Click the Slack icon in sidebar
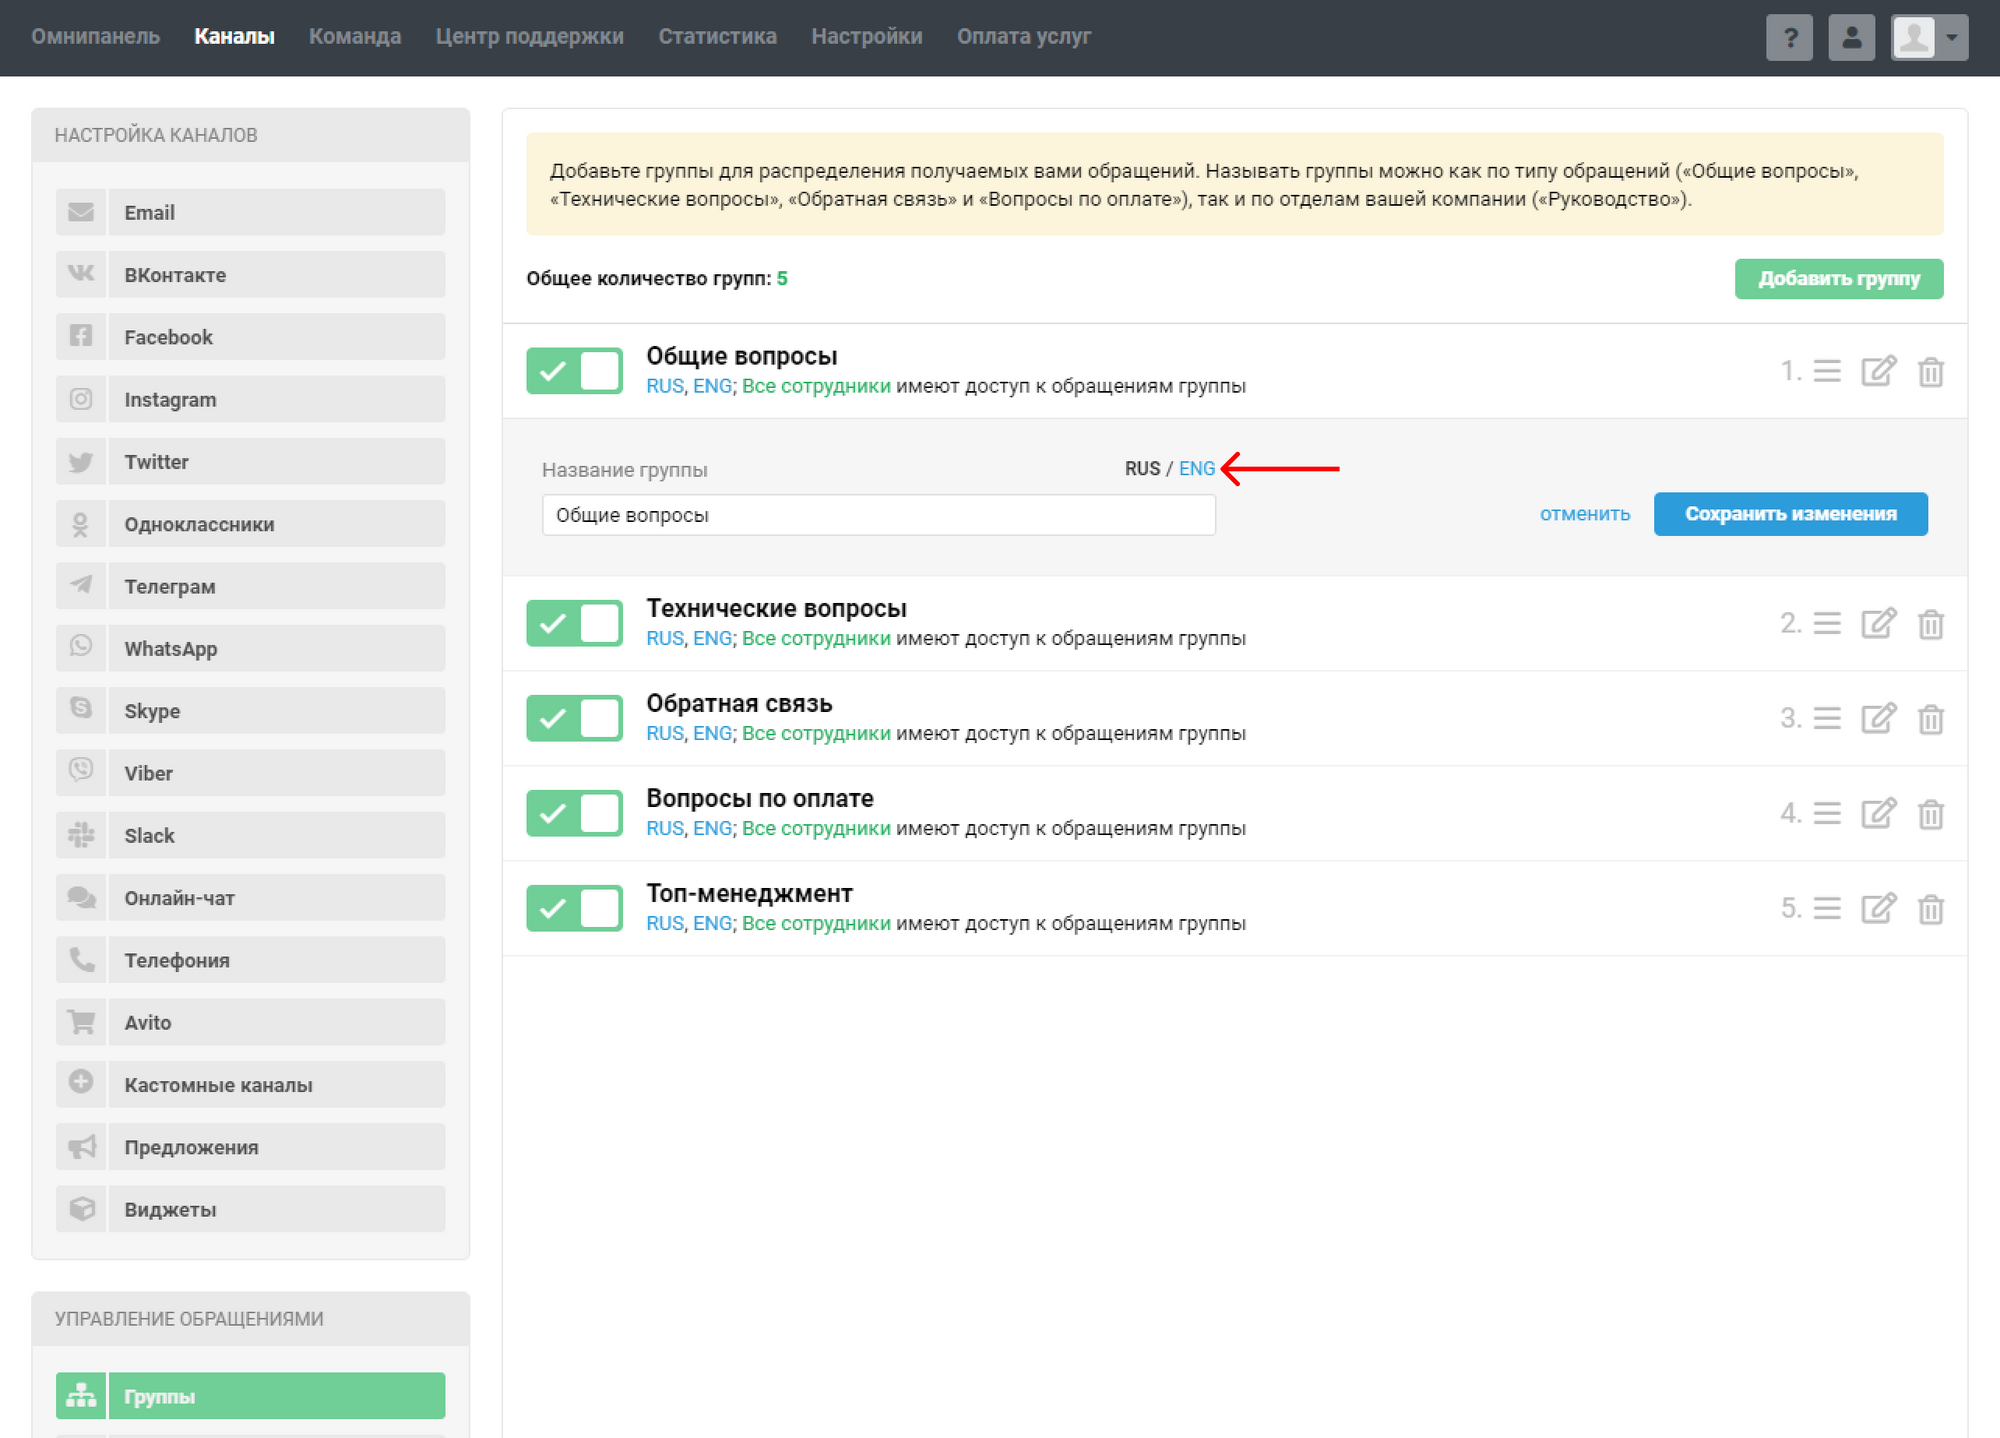The width and height of the screenshot is (2000, 1438). (81, 834)
